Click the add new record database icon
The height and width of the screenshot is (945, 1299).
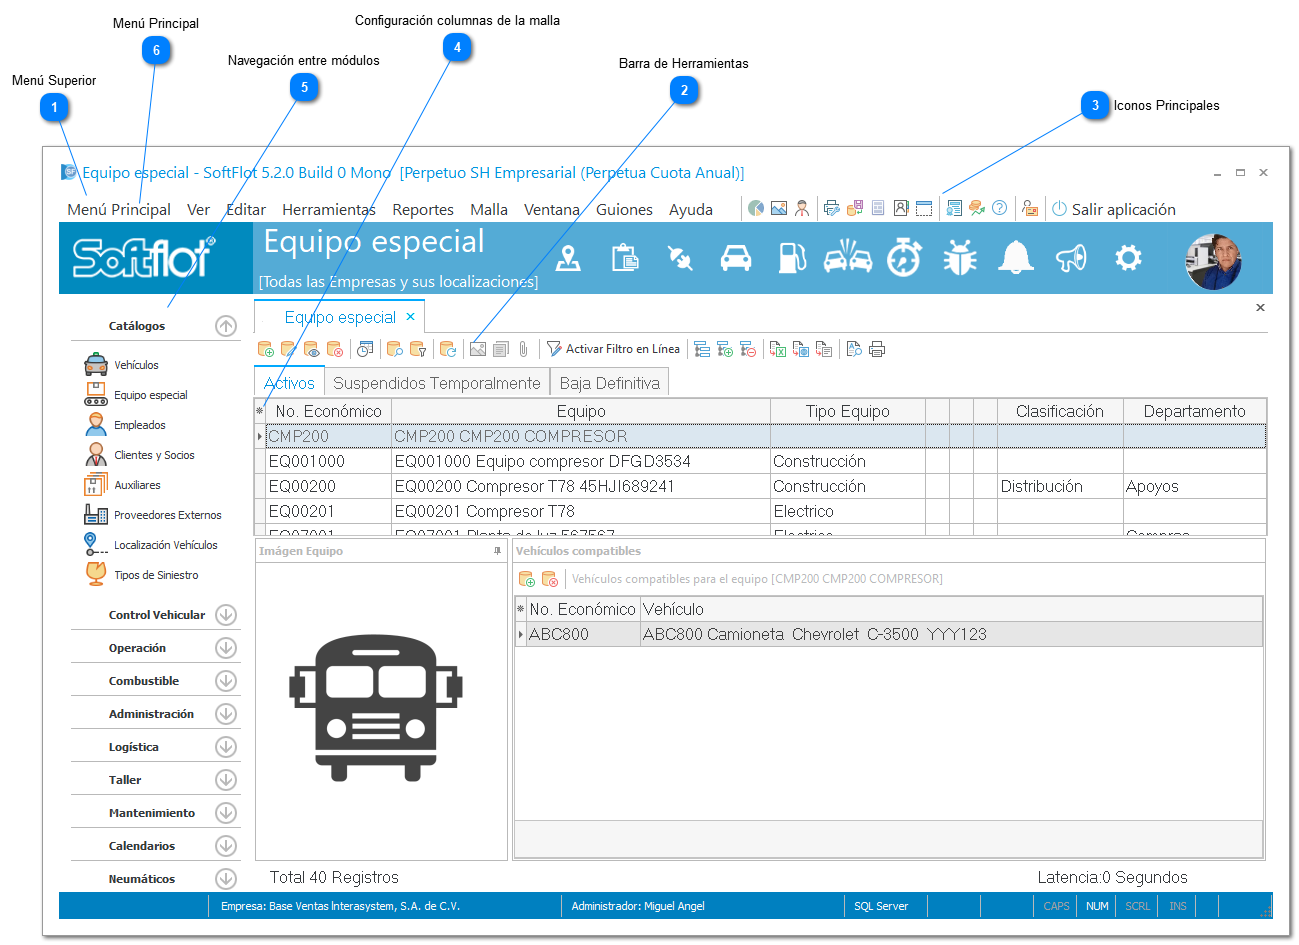pos(265,349)
